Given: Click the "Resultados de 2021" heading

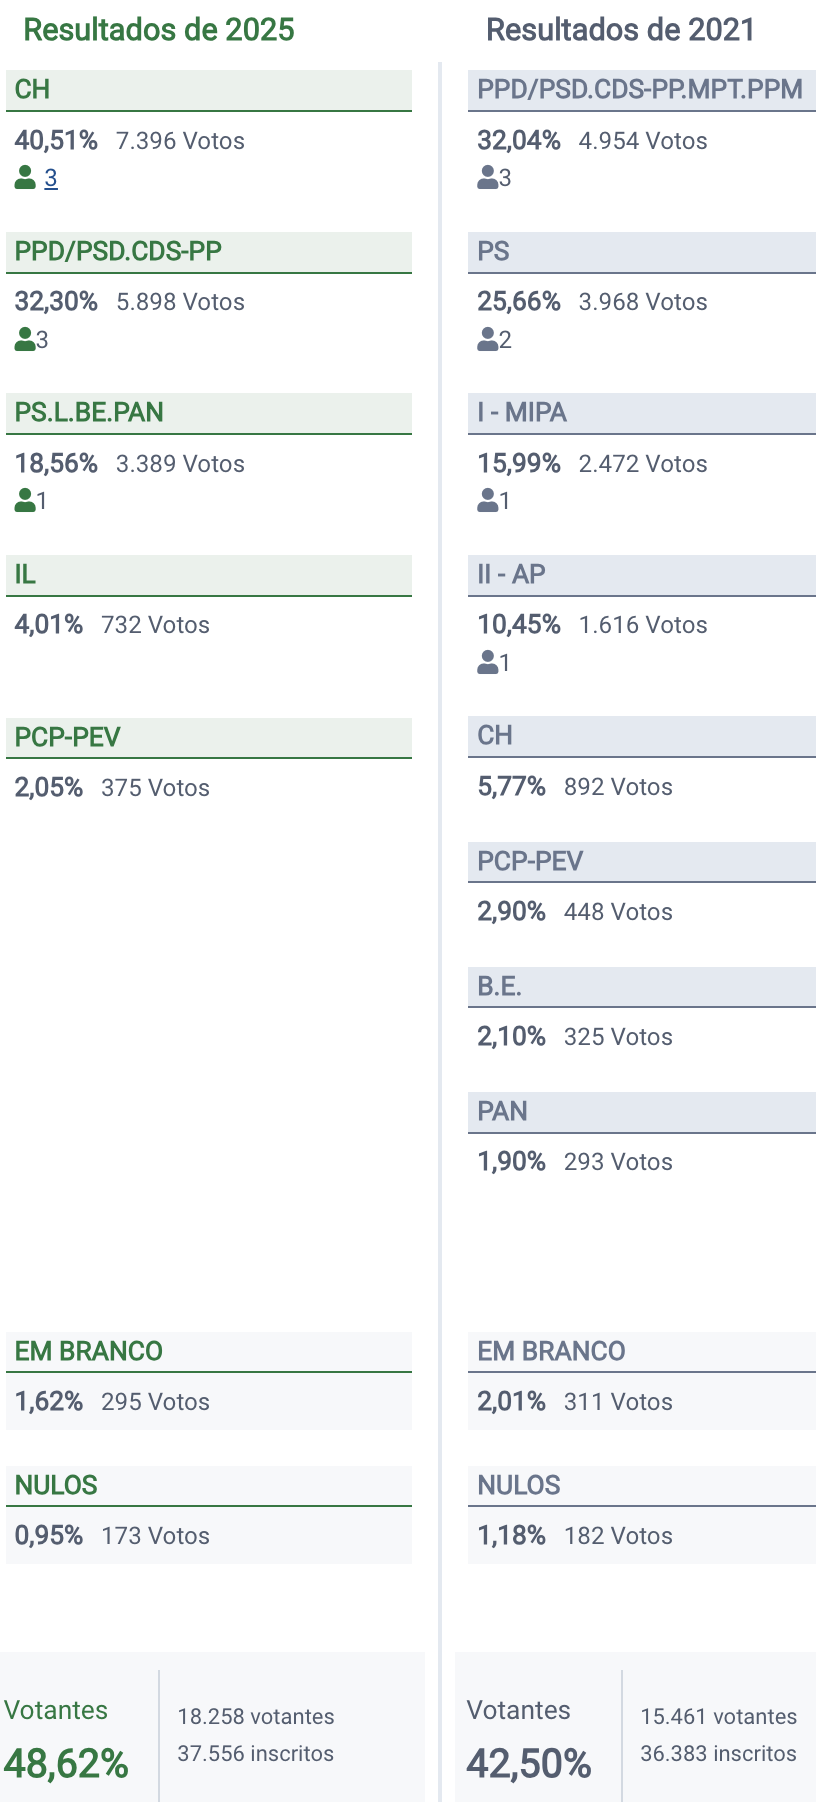Looking at the screenshot, I should tap(620, 30).
